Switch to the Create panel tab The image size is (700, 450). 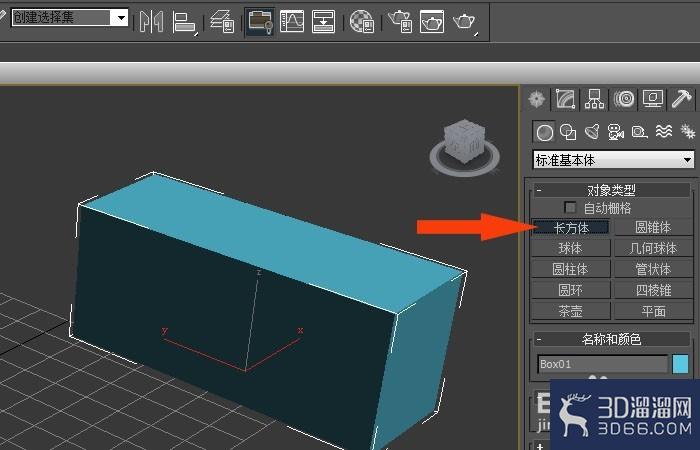(536, 99)
